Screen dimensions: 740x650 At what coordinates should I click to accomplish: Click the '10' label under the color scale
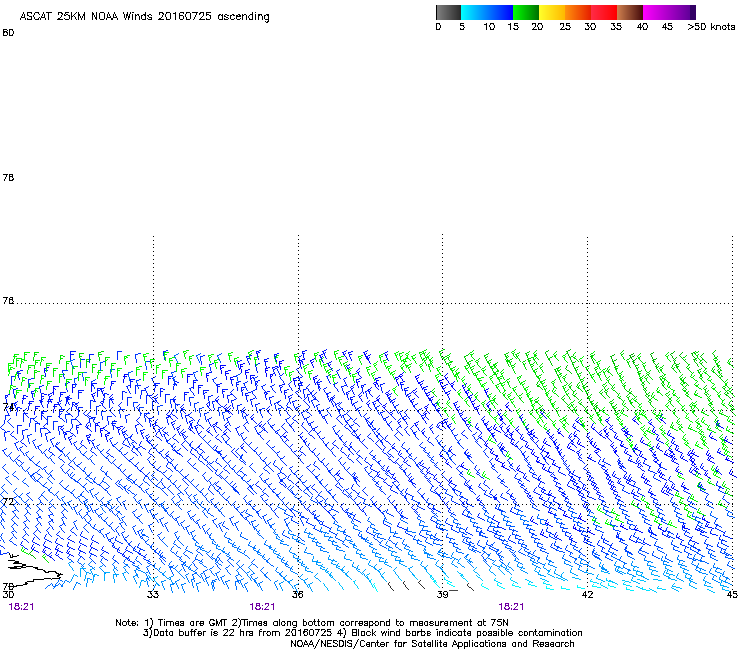coord(489,27)
